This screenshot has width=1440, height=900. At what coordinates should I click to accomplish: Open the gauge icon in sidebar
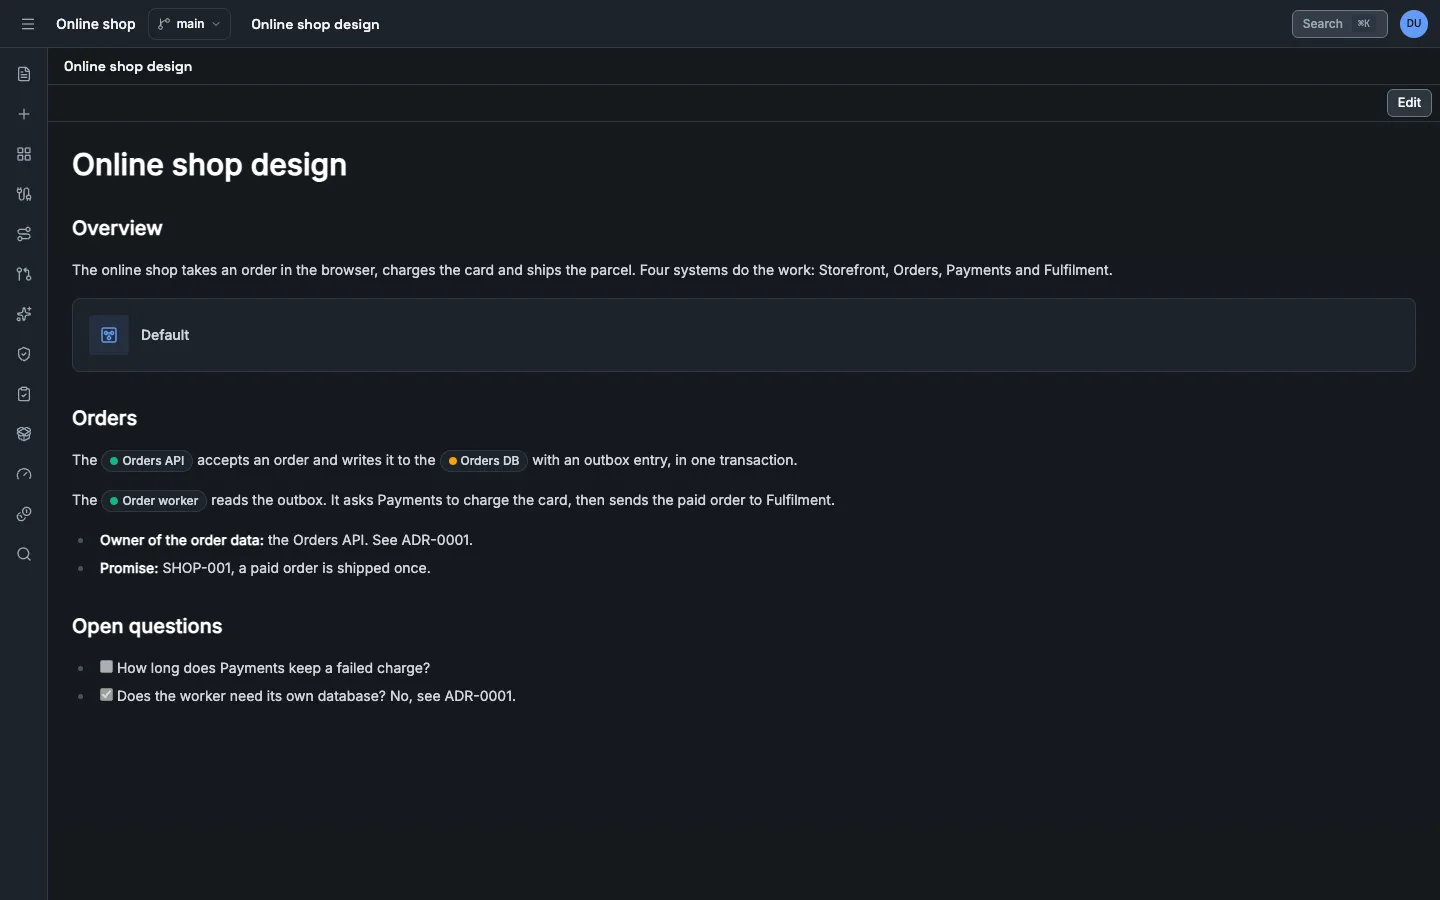(24, 474)
